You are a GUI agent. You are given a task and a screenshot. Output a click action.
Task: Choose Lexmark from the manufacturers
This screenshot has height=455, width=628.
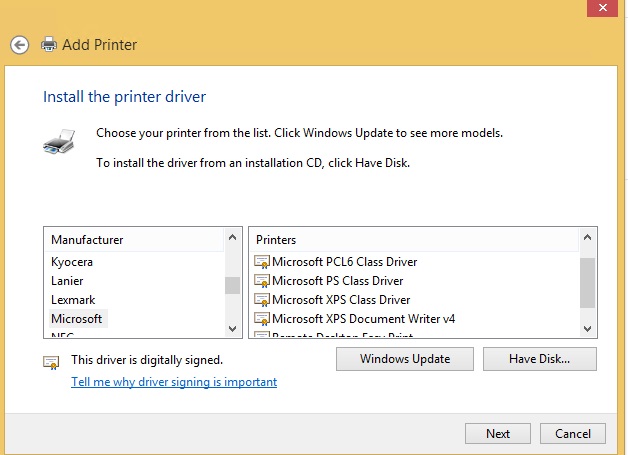point(73,300)
